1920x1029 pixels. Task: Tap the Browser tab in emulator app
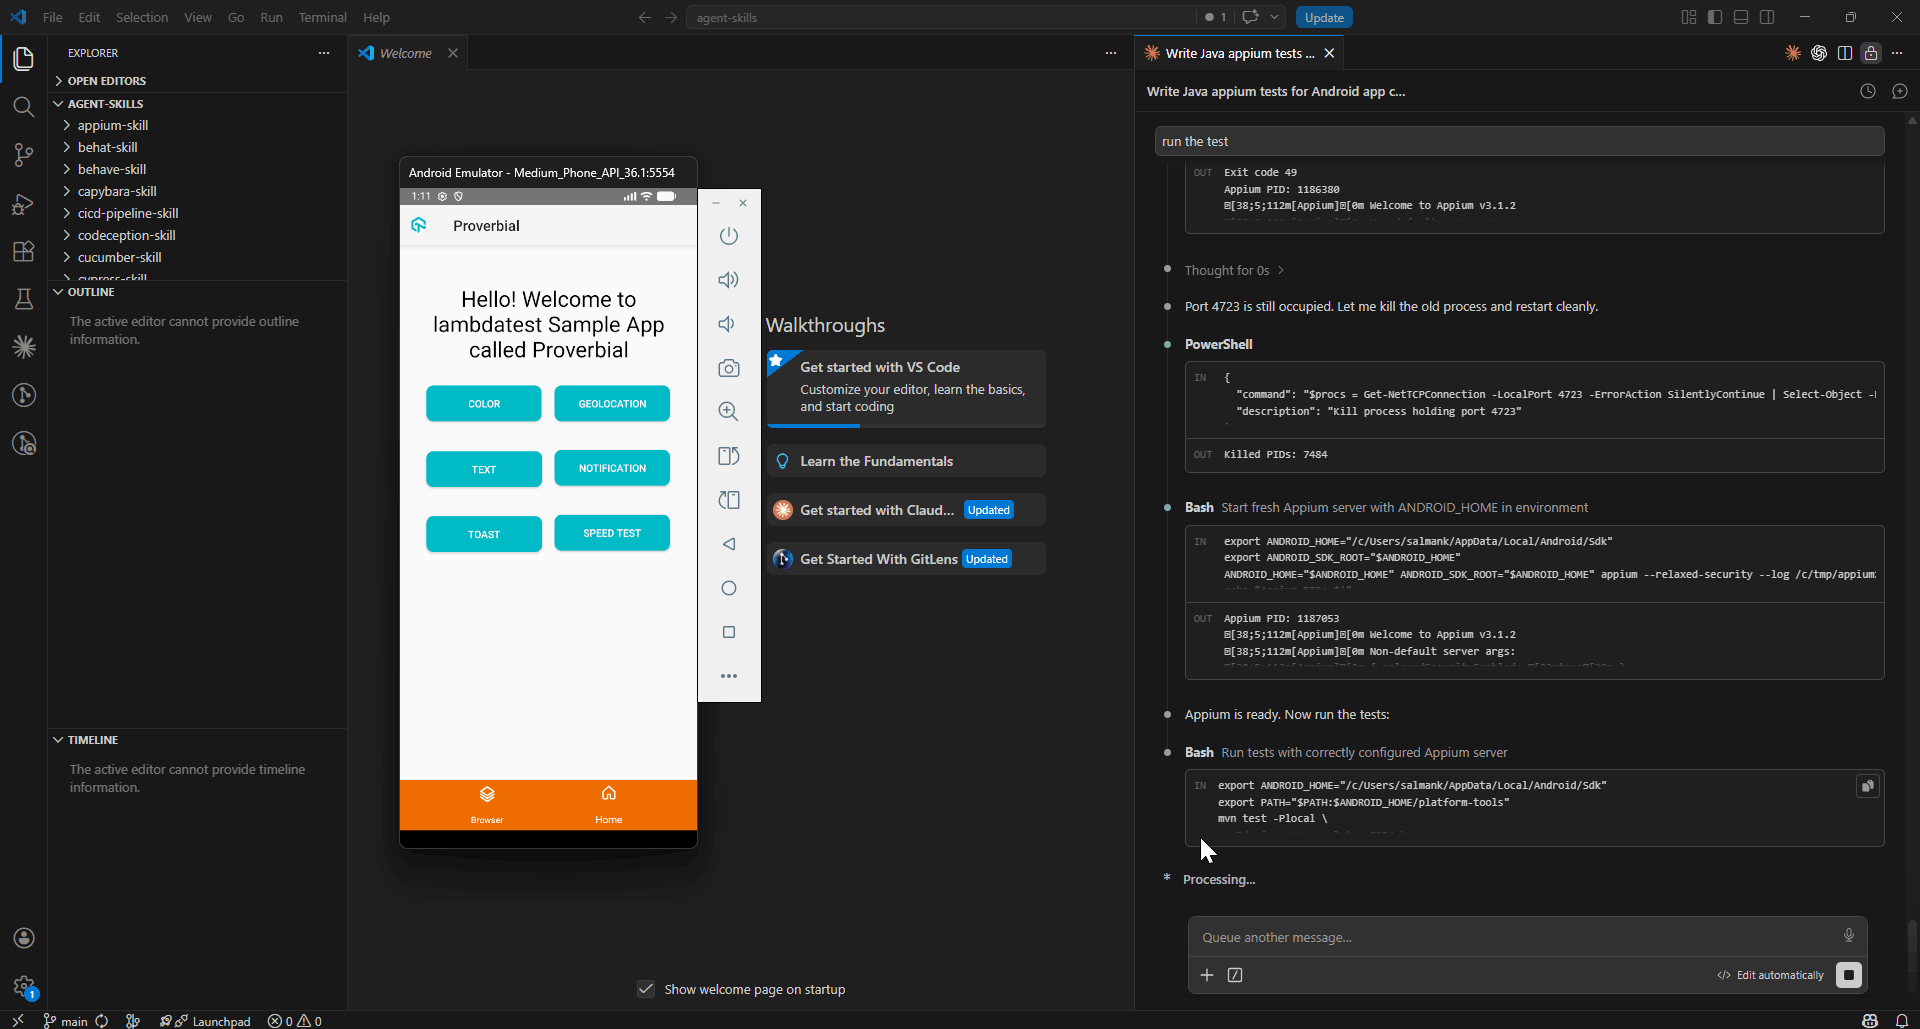pyautogui.click(x=487, y=804)
